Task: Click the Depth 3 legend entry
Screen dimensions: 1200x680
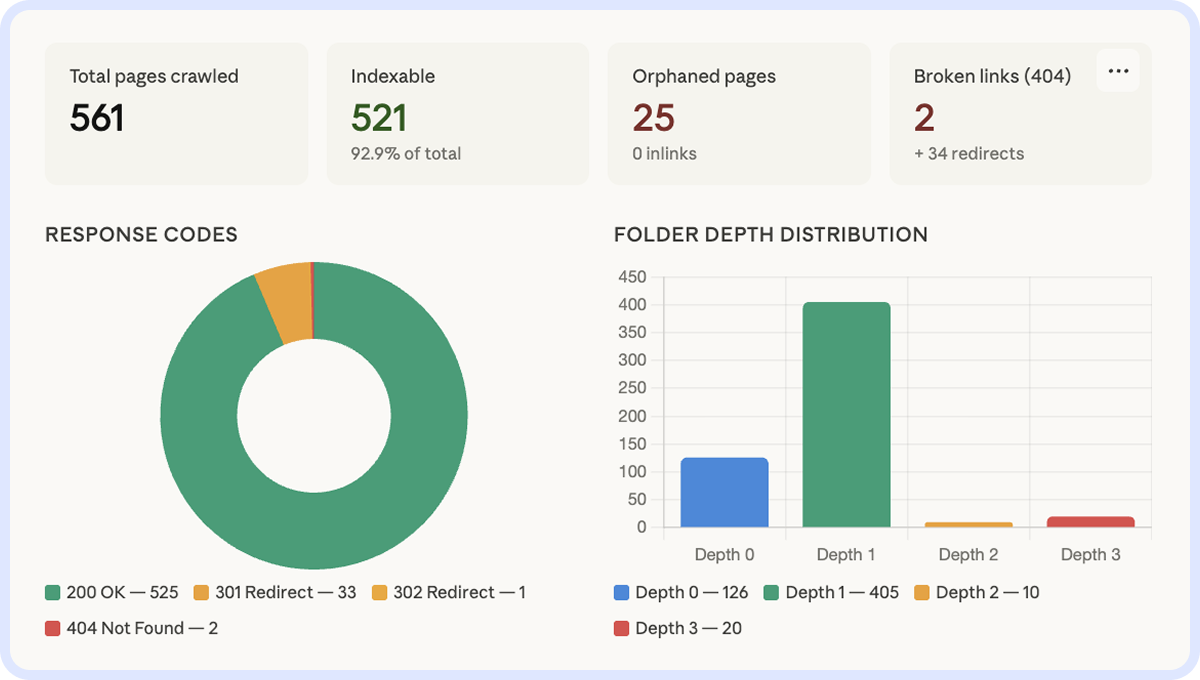Action: (677, 628)
